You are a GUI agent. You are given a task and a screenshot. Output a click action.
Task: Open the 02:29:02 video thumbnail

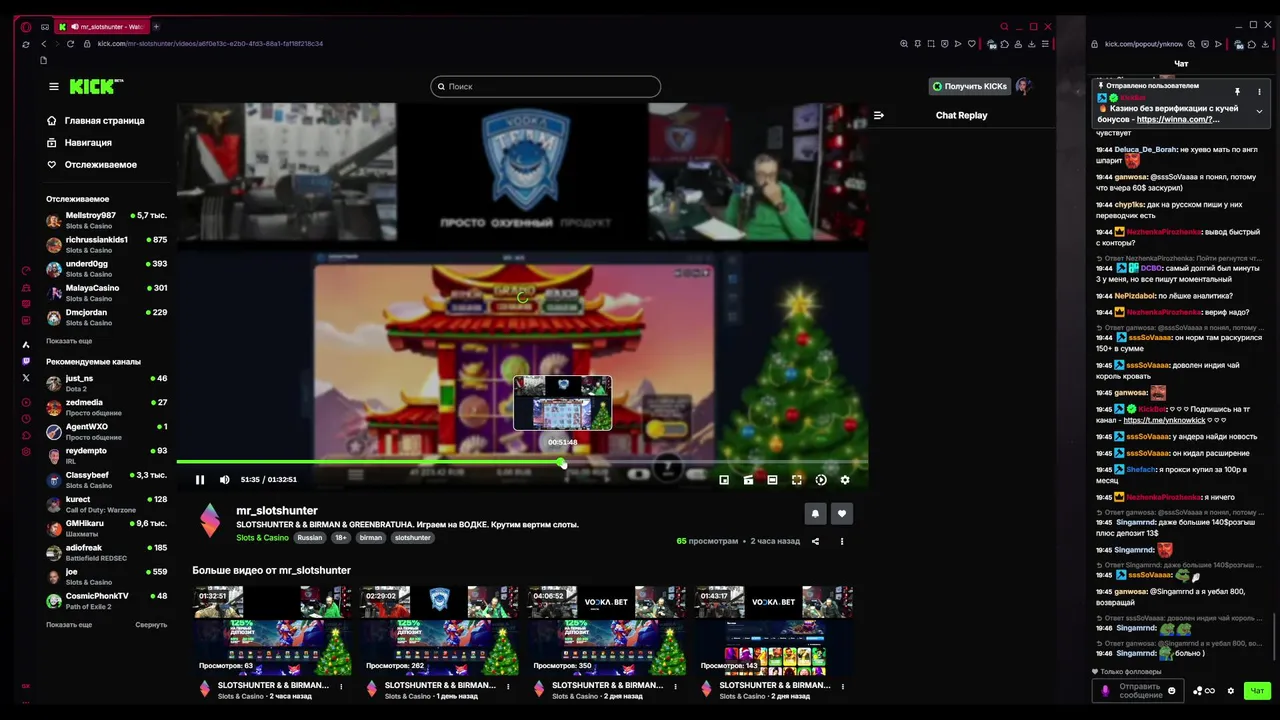tap(439, 631)
